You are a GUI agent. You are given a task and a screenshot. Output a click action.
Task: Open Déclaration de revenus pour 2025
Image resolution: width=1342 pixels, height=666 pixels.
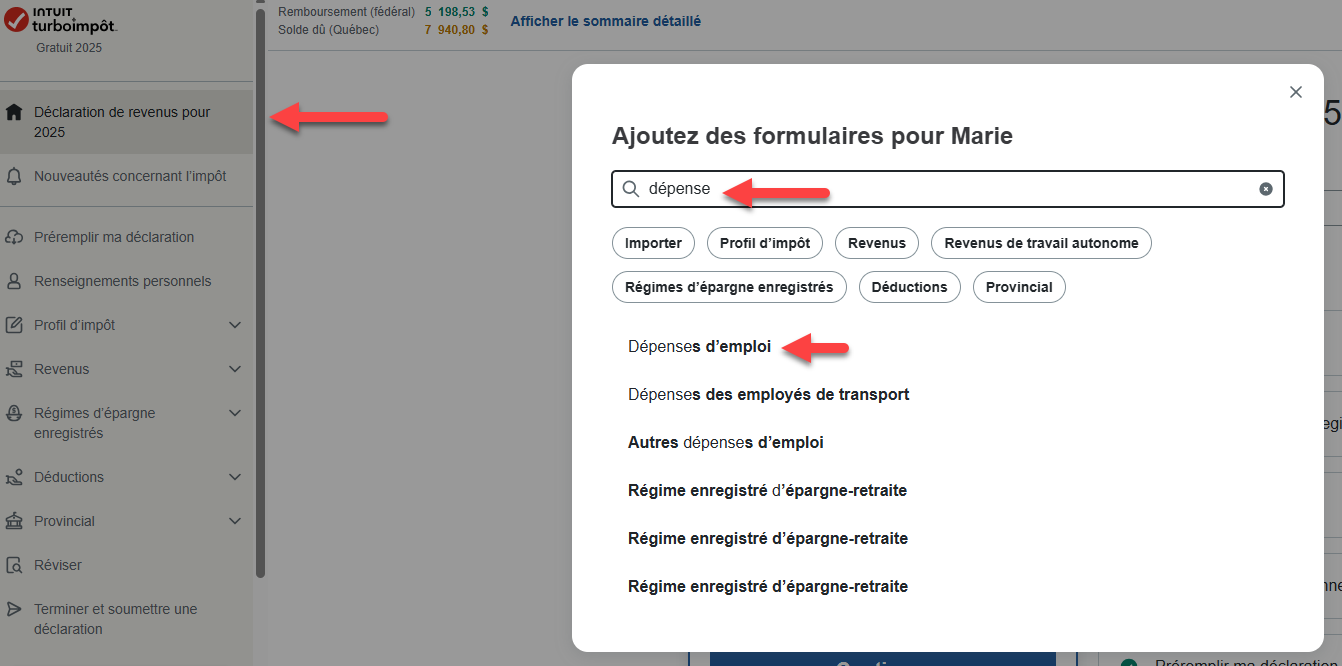pos(127,122)
